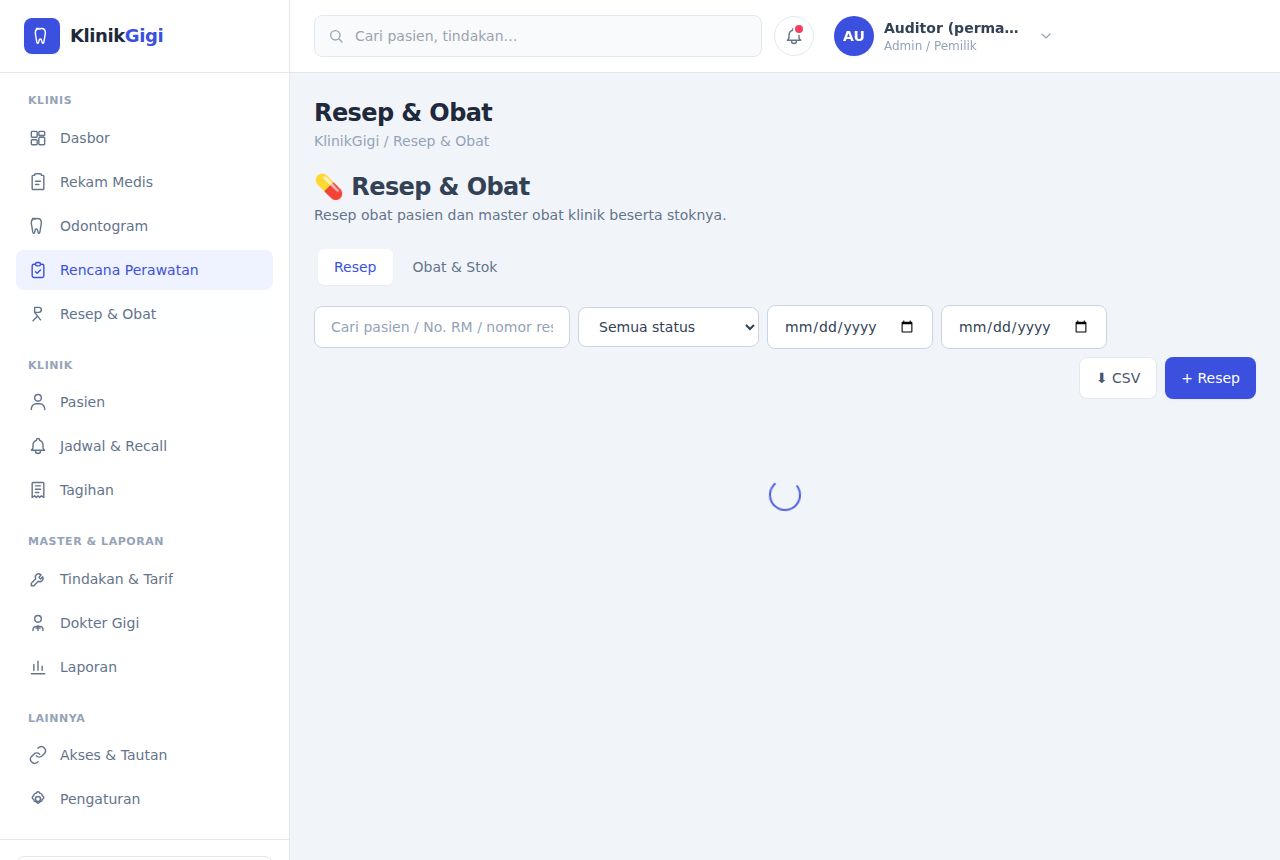1280x860 pixels.
Task: Focus the Cari pasien, tindakan search field
Action: 538,36
